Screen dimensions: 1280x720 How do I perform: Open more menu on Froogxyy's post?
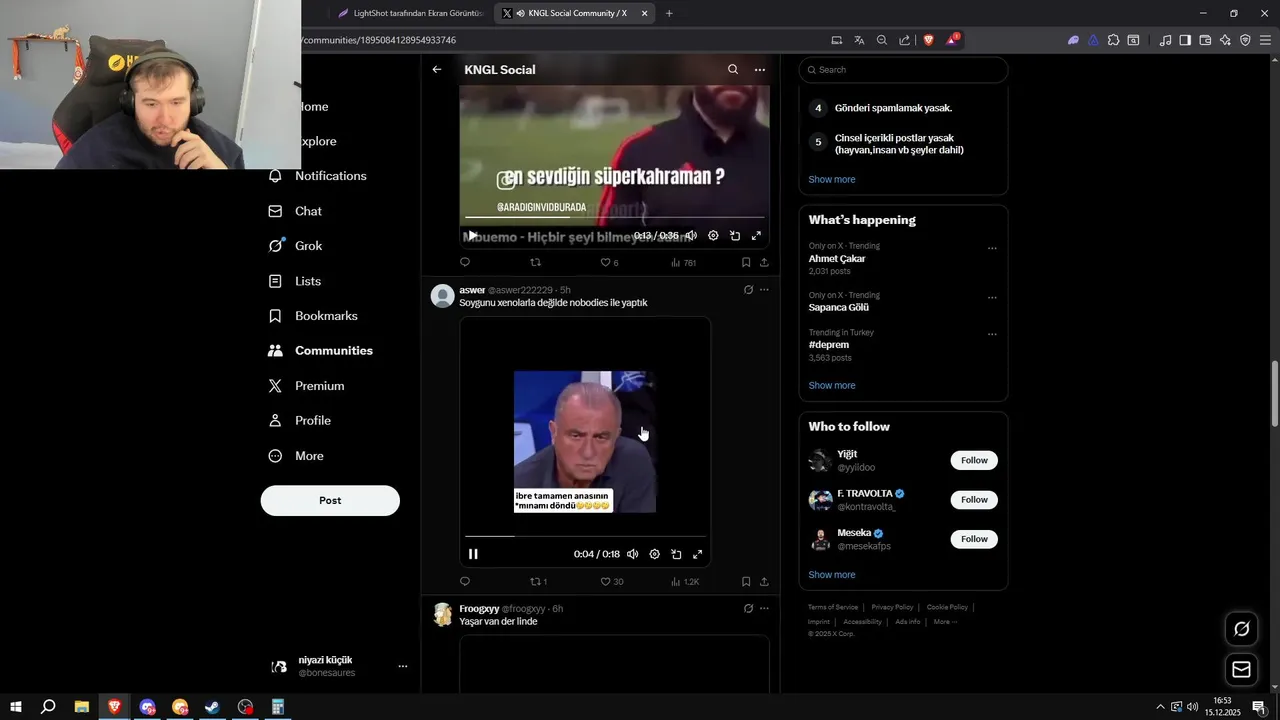point(764,608)
